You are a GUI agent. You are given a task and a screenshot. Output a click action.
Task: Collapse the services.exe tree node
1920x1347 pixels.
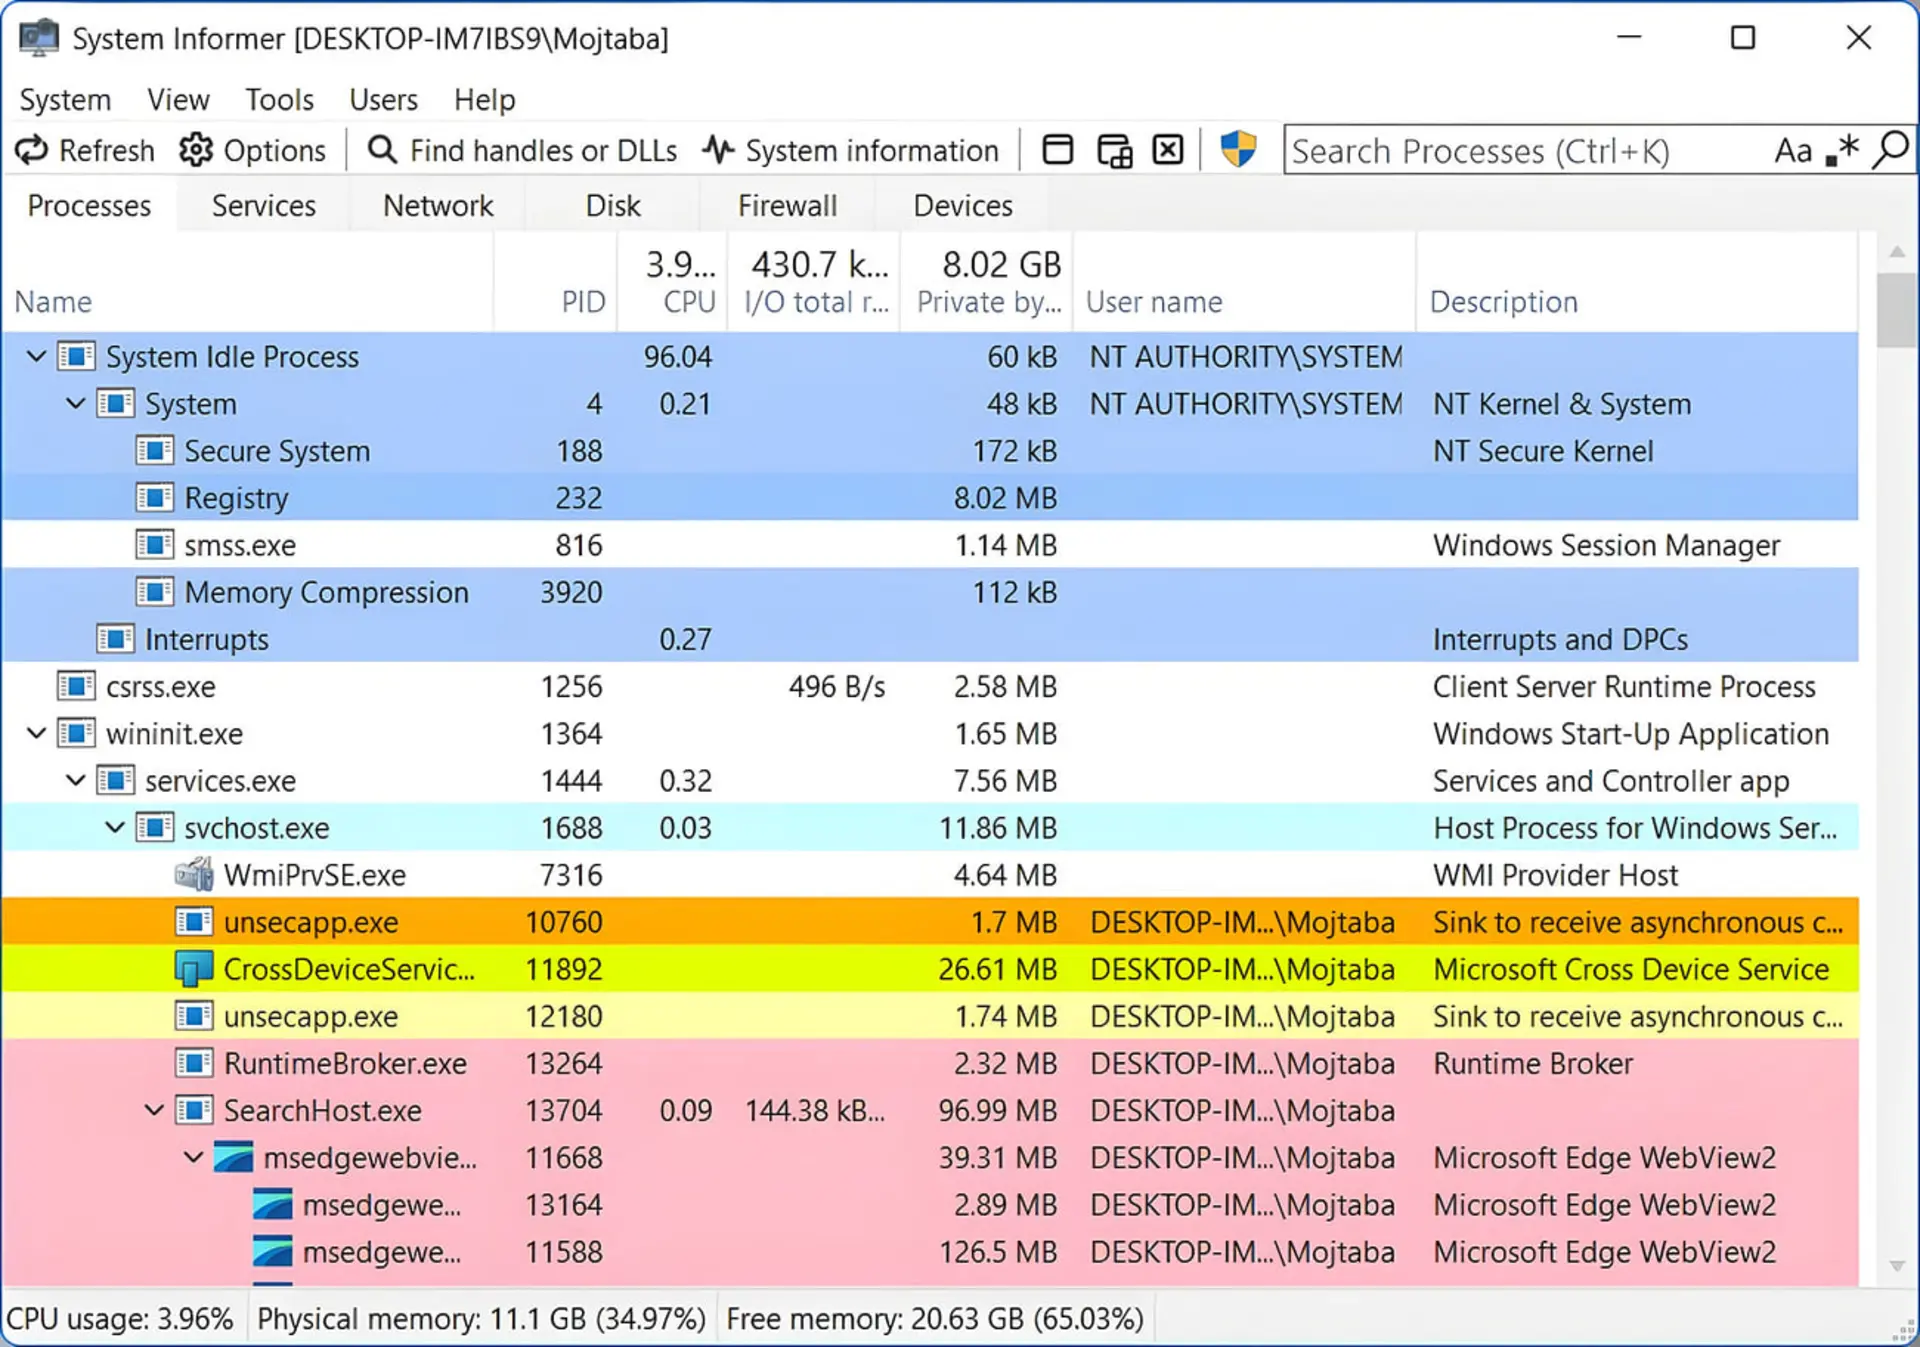[76, 780]
